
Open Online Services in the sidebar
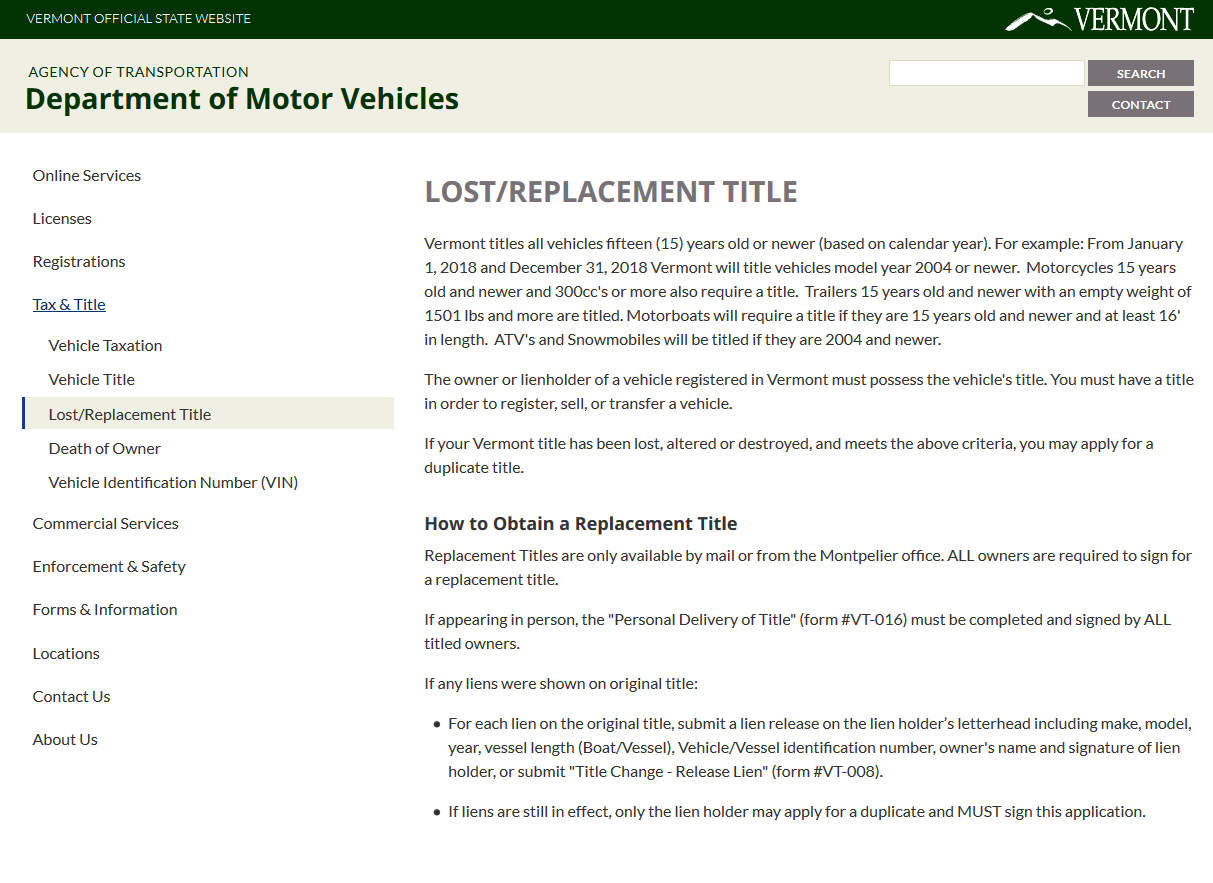coord(87,175)
